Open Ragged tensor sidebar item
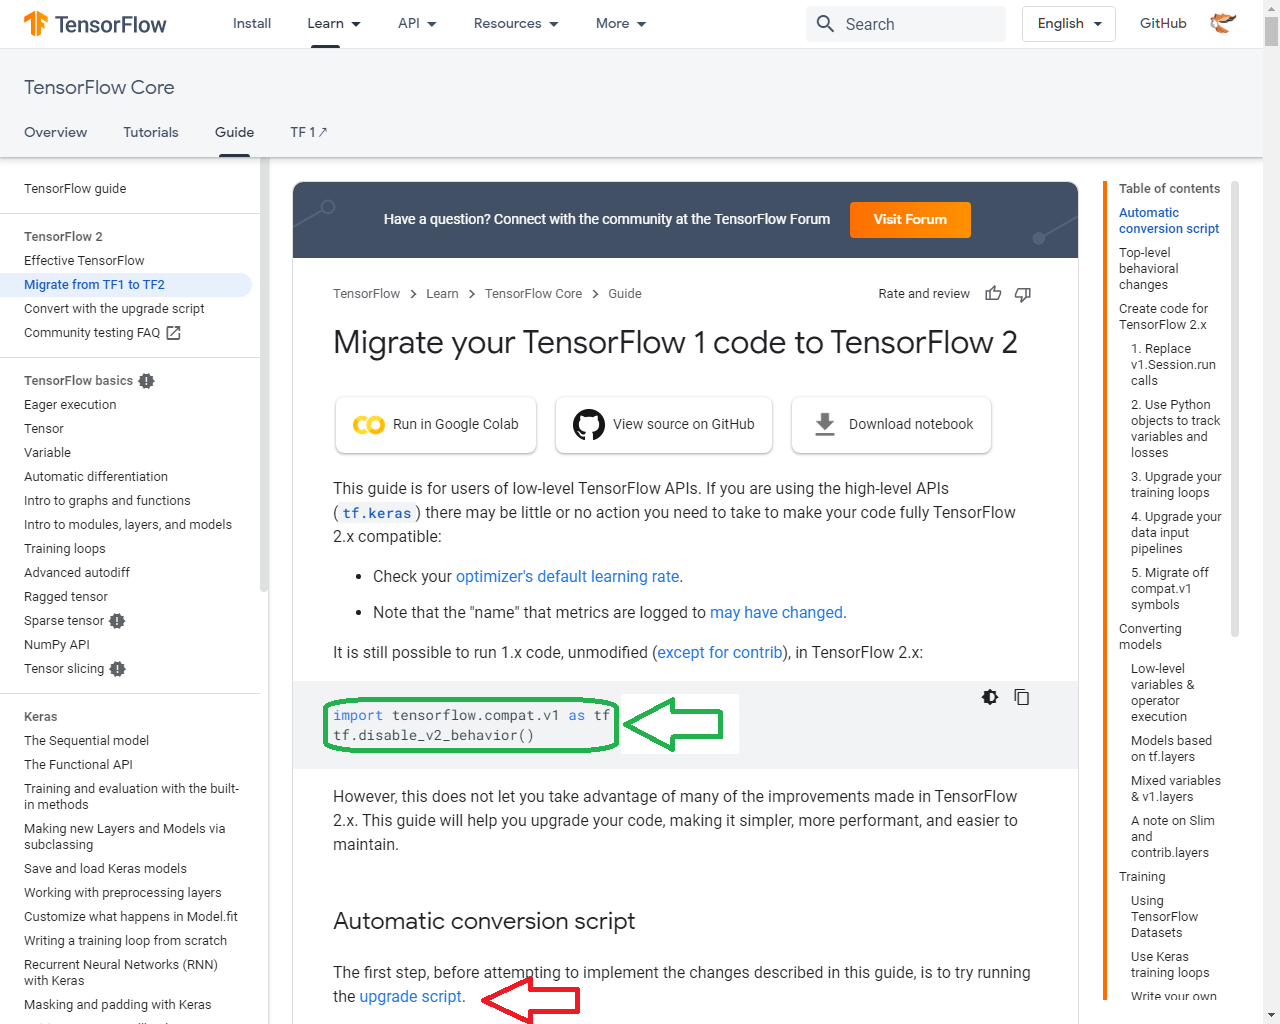This screenshot has width=1280, height=1024. [66, 597]
